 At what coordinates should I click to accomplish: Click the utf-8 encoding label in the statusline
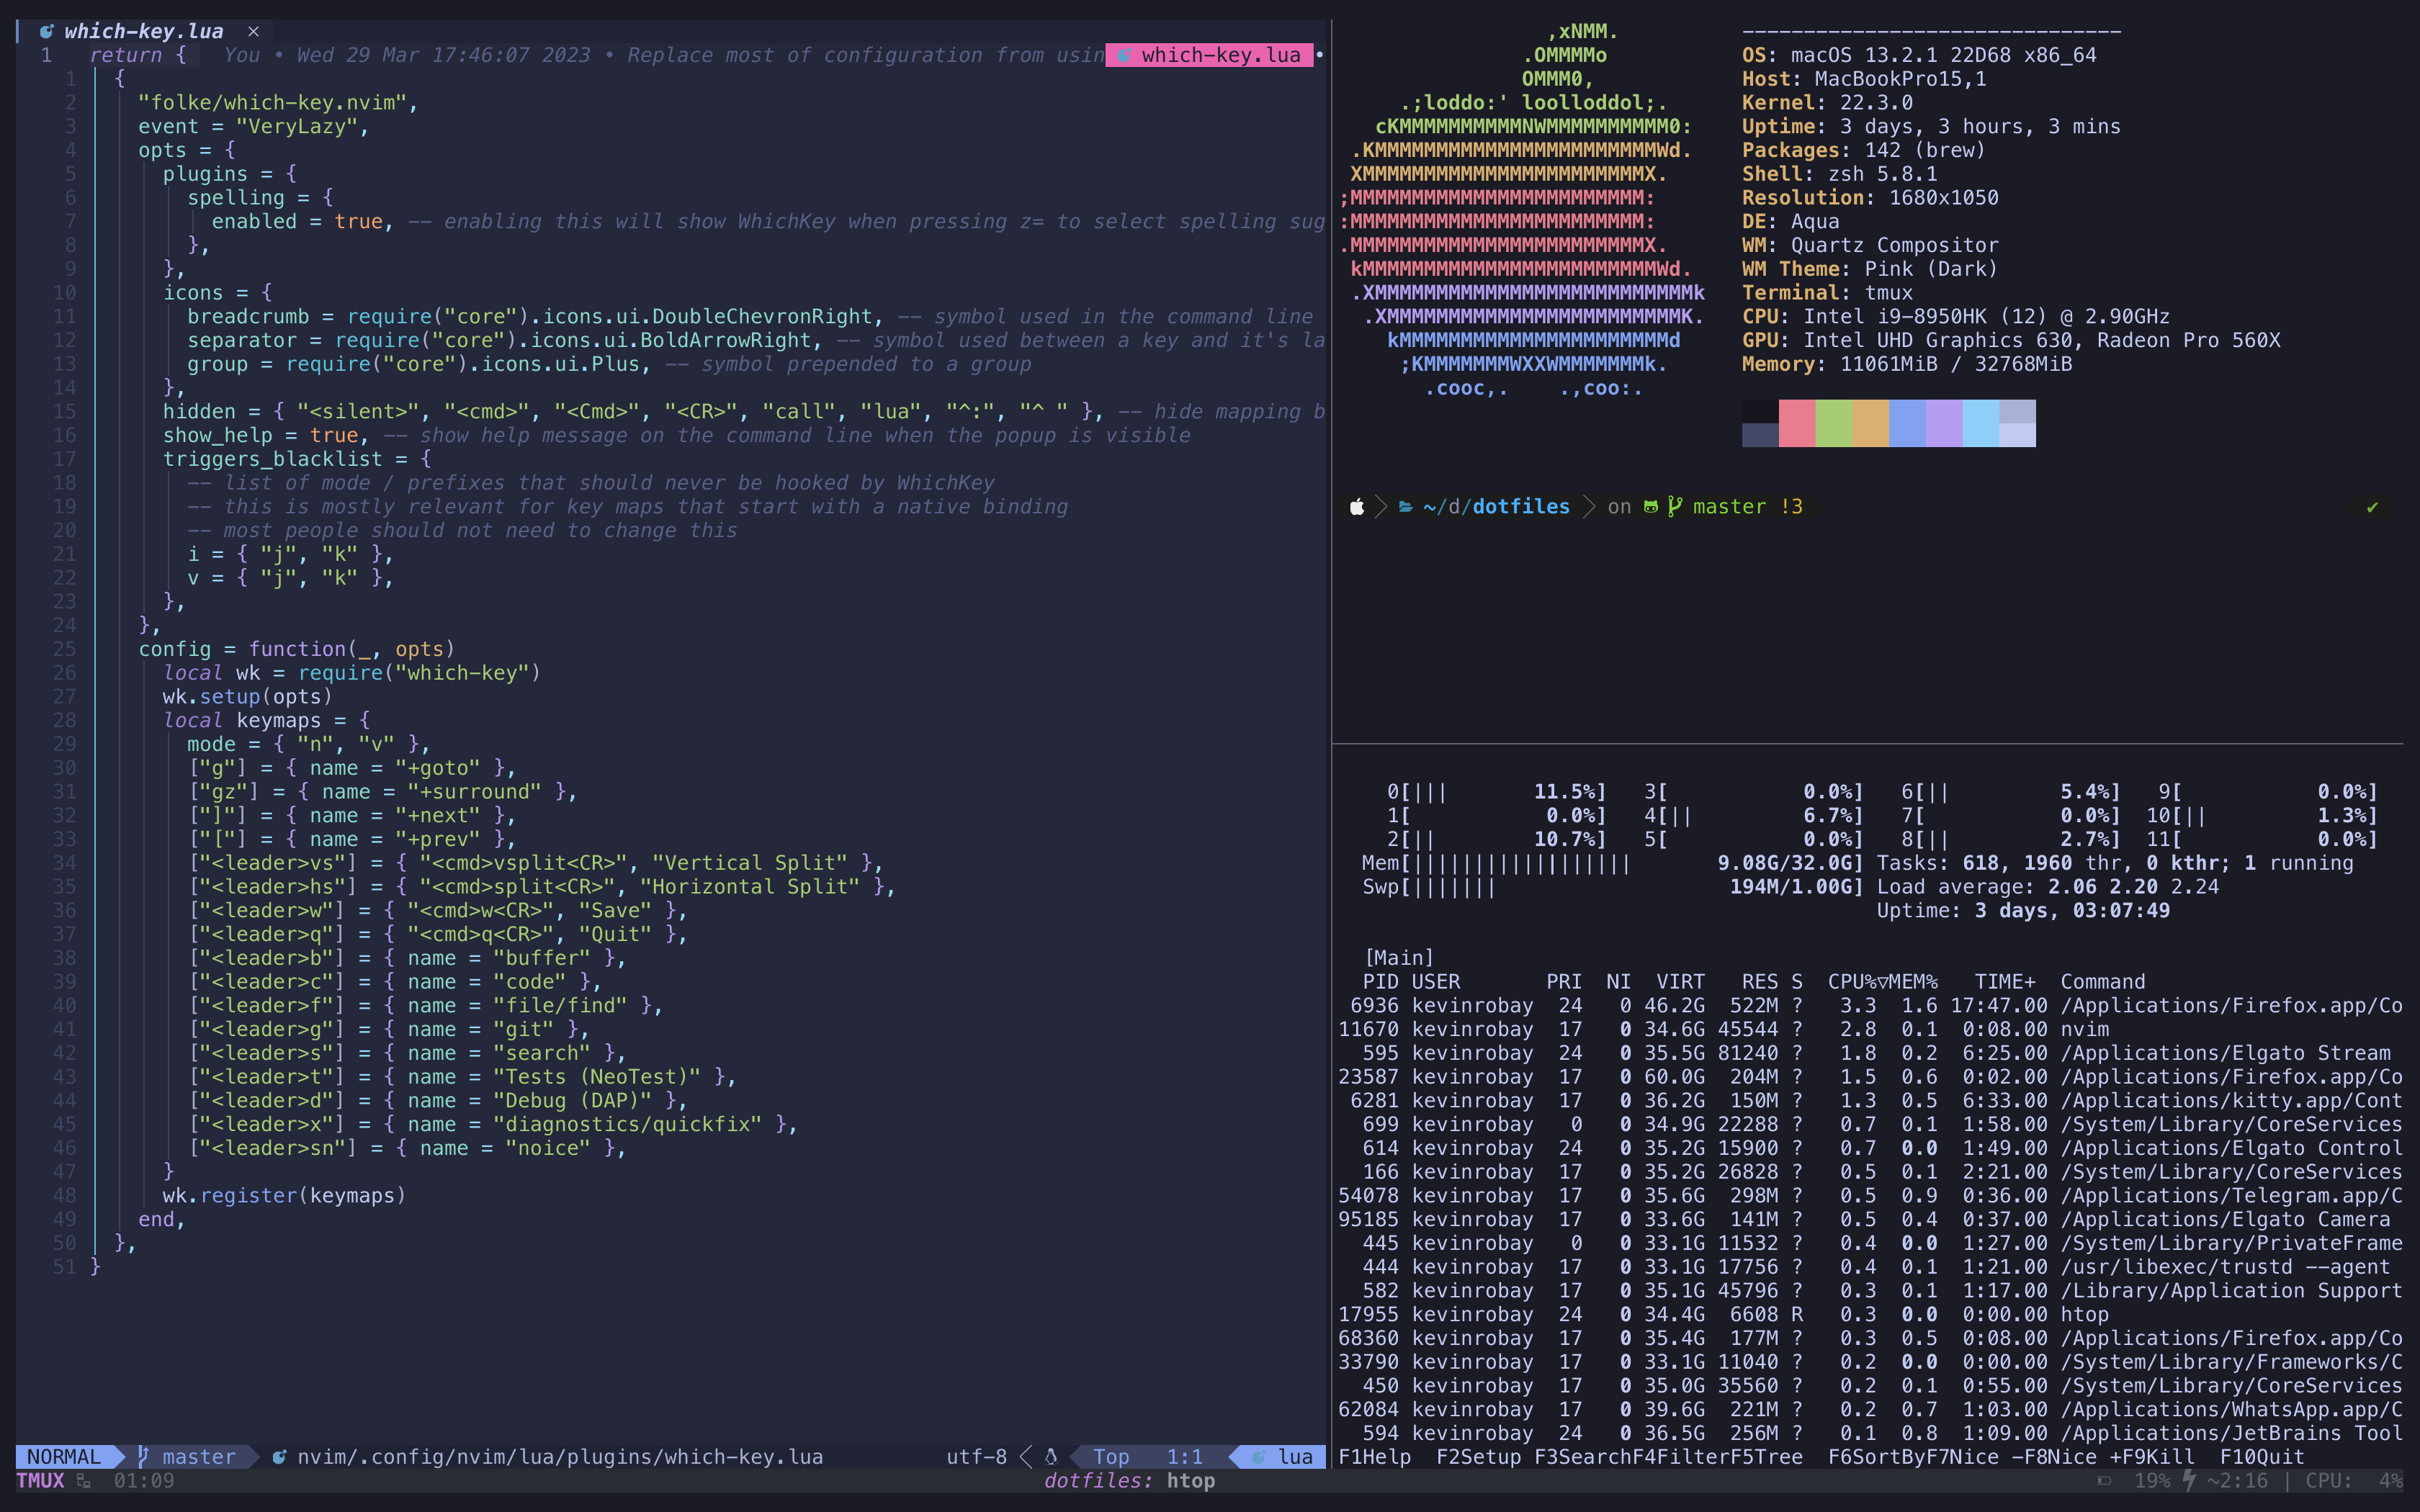pyautogui.click(x=977, y=1457)
